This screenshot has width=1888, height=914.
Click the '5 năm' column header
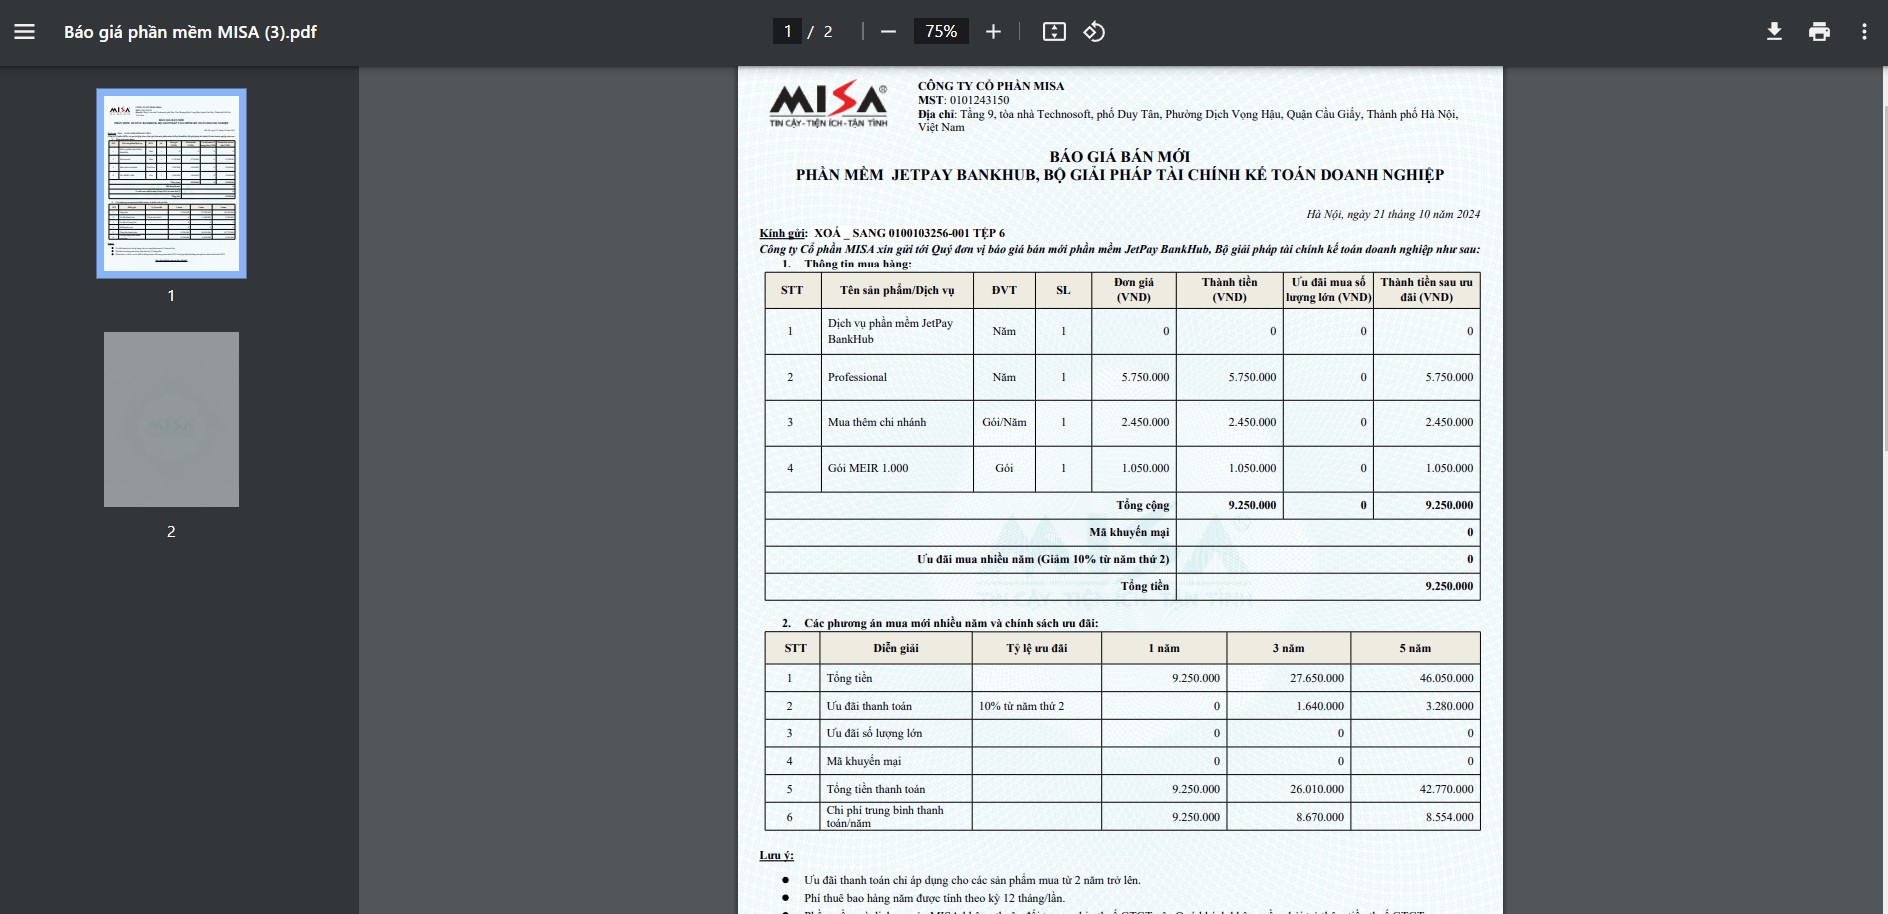(x=1414, y=648)
